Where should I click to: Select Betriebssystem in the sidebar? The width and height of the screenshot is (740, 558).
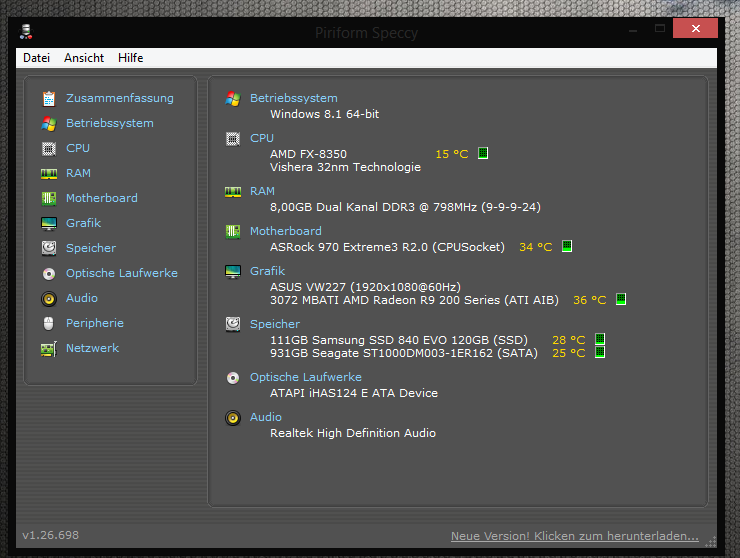click(110, 123)
